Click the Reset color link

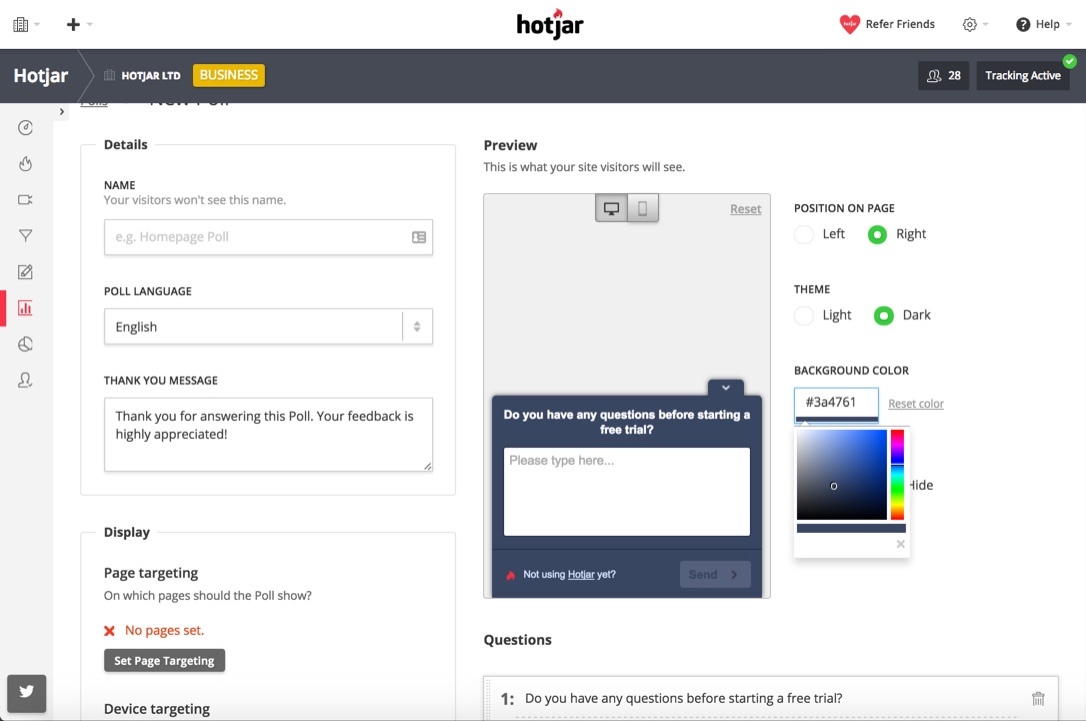coord(916,404)
